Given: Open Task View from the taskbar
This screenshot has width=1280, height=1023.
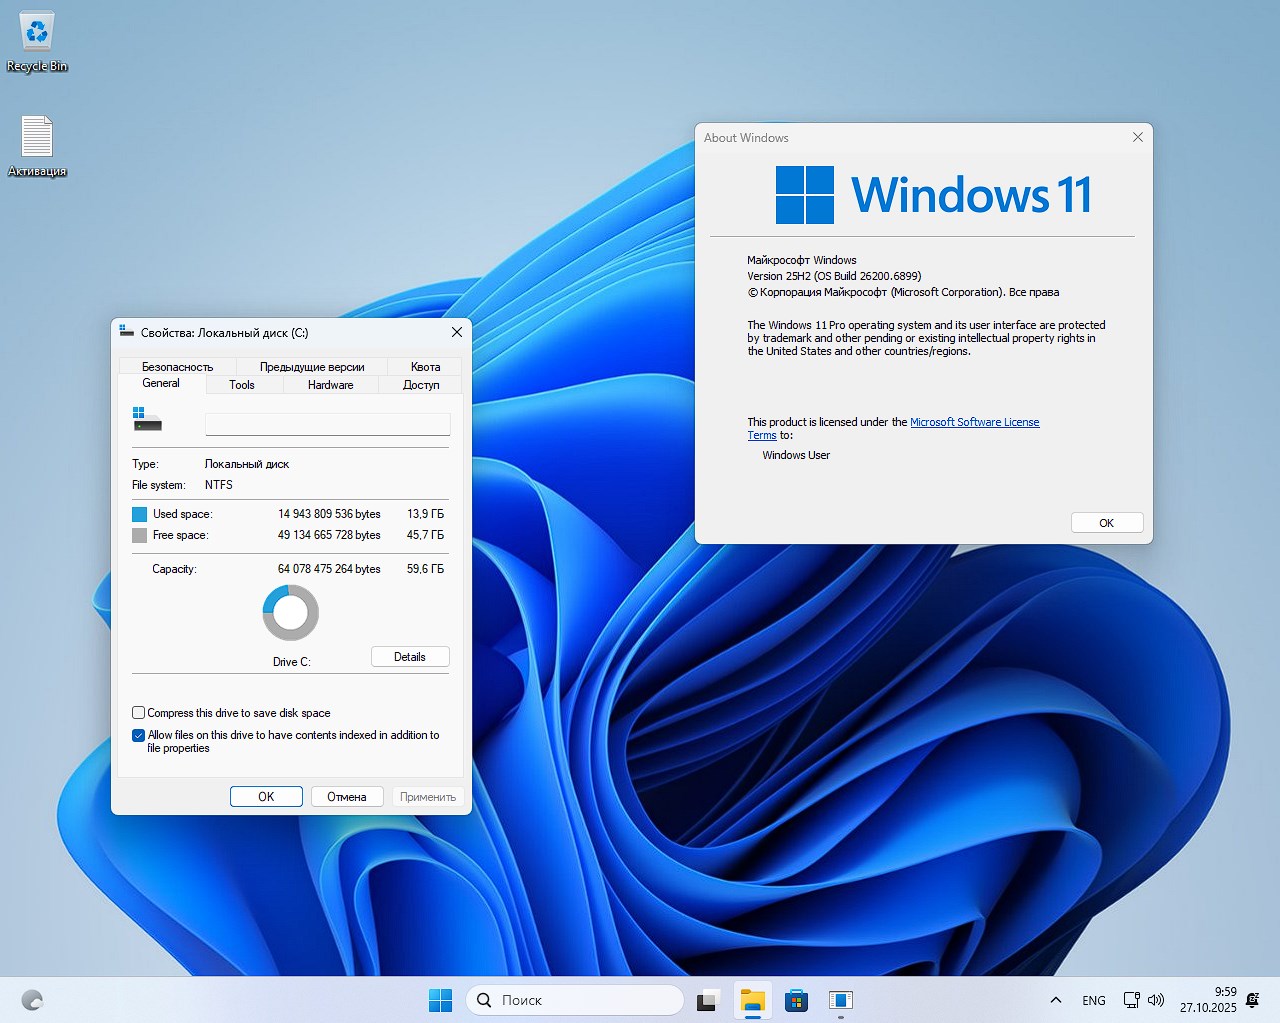Looking at the screenshot, I should click(709, 1000).
